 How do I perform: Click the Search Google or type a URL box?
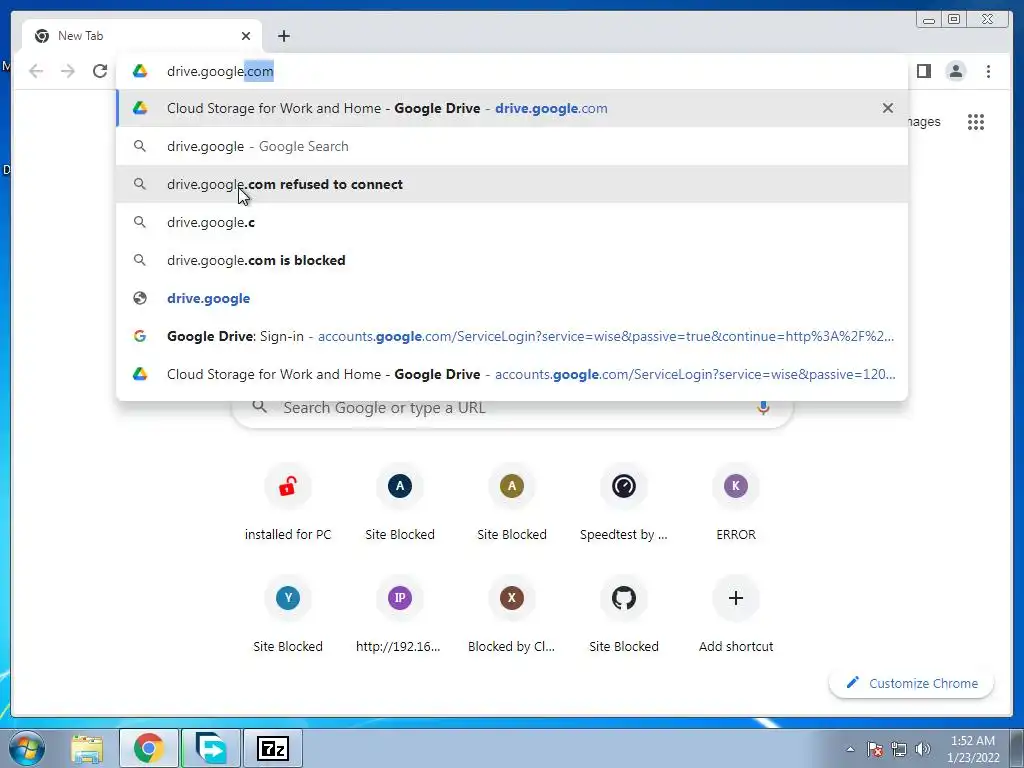click(x=513, y=408)
